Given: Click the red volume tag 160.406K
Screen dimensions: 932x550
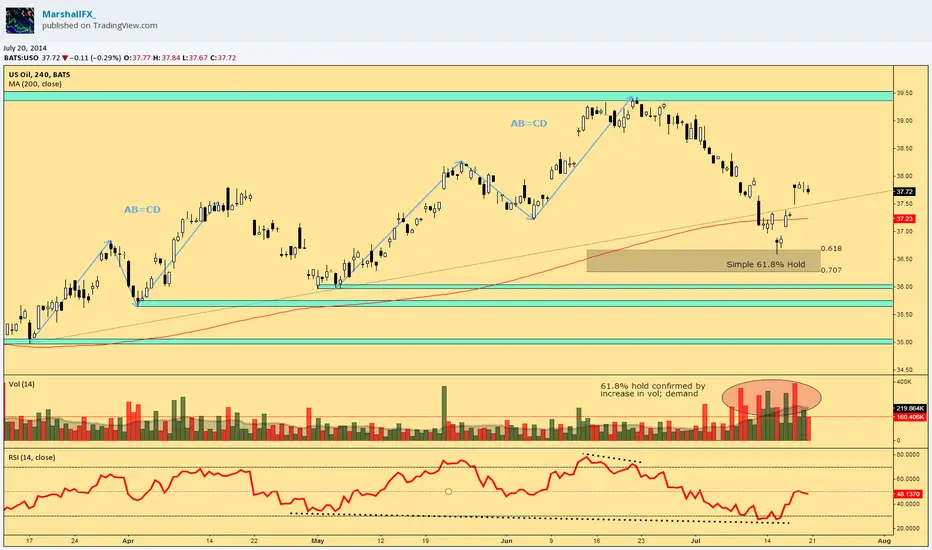Looking at the screenshot, I should tap(910, 417).
